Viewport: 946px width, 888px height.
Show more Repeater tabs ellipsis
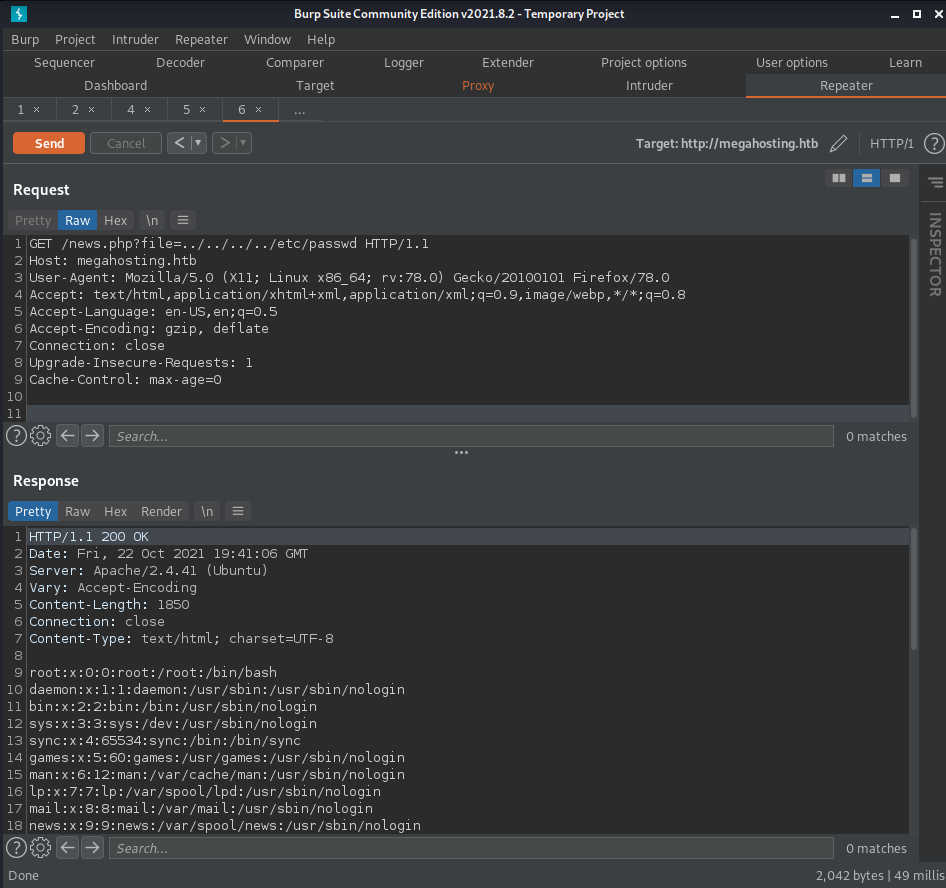pyautogui.click(x=300, y=110)
